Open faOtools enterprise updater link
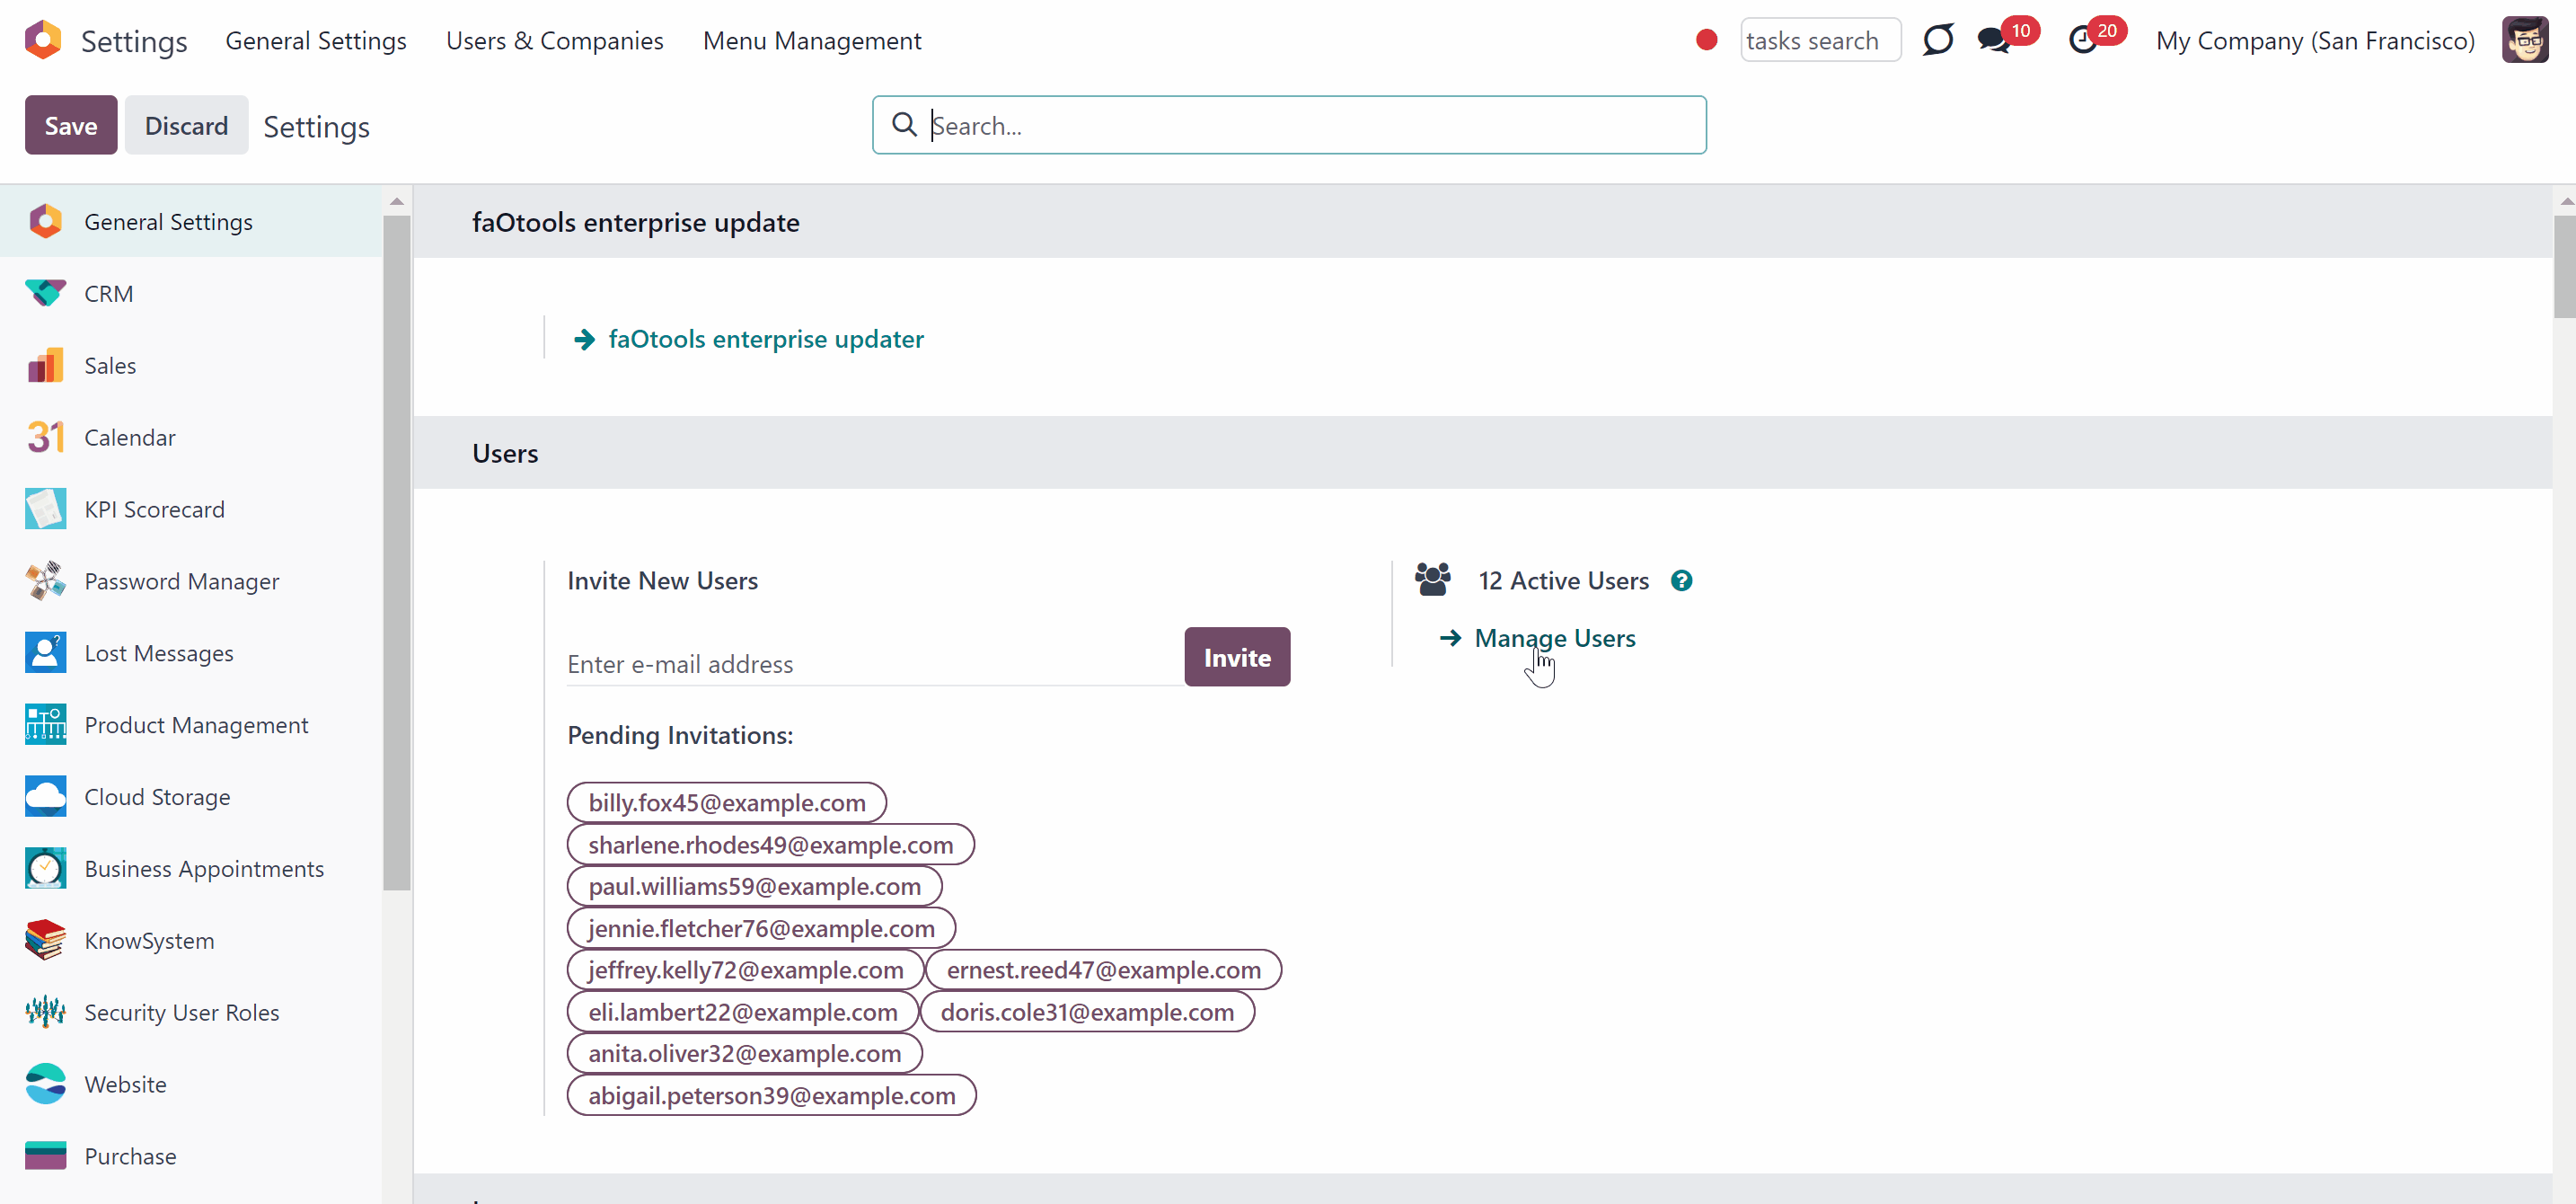This screenshot has width=2576, height=1204. coord(766,339)
